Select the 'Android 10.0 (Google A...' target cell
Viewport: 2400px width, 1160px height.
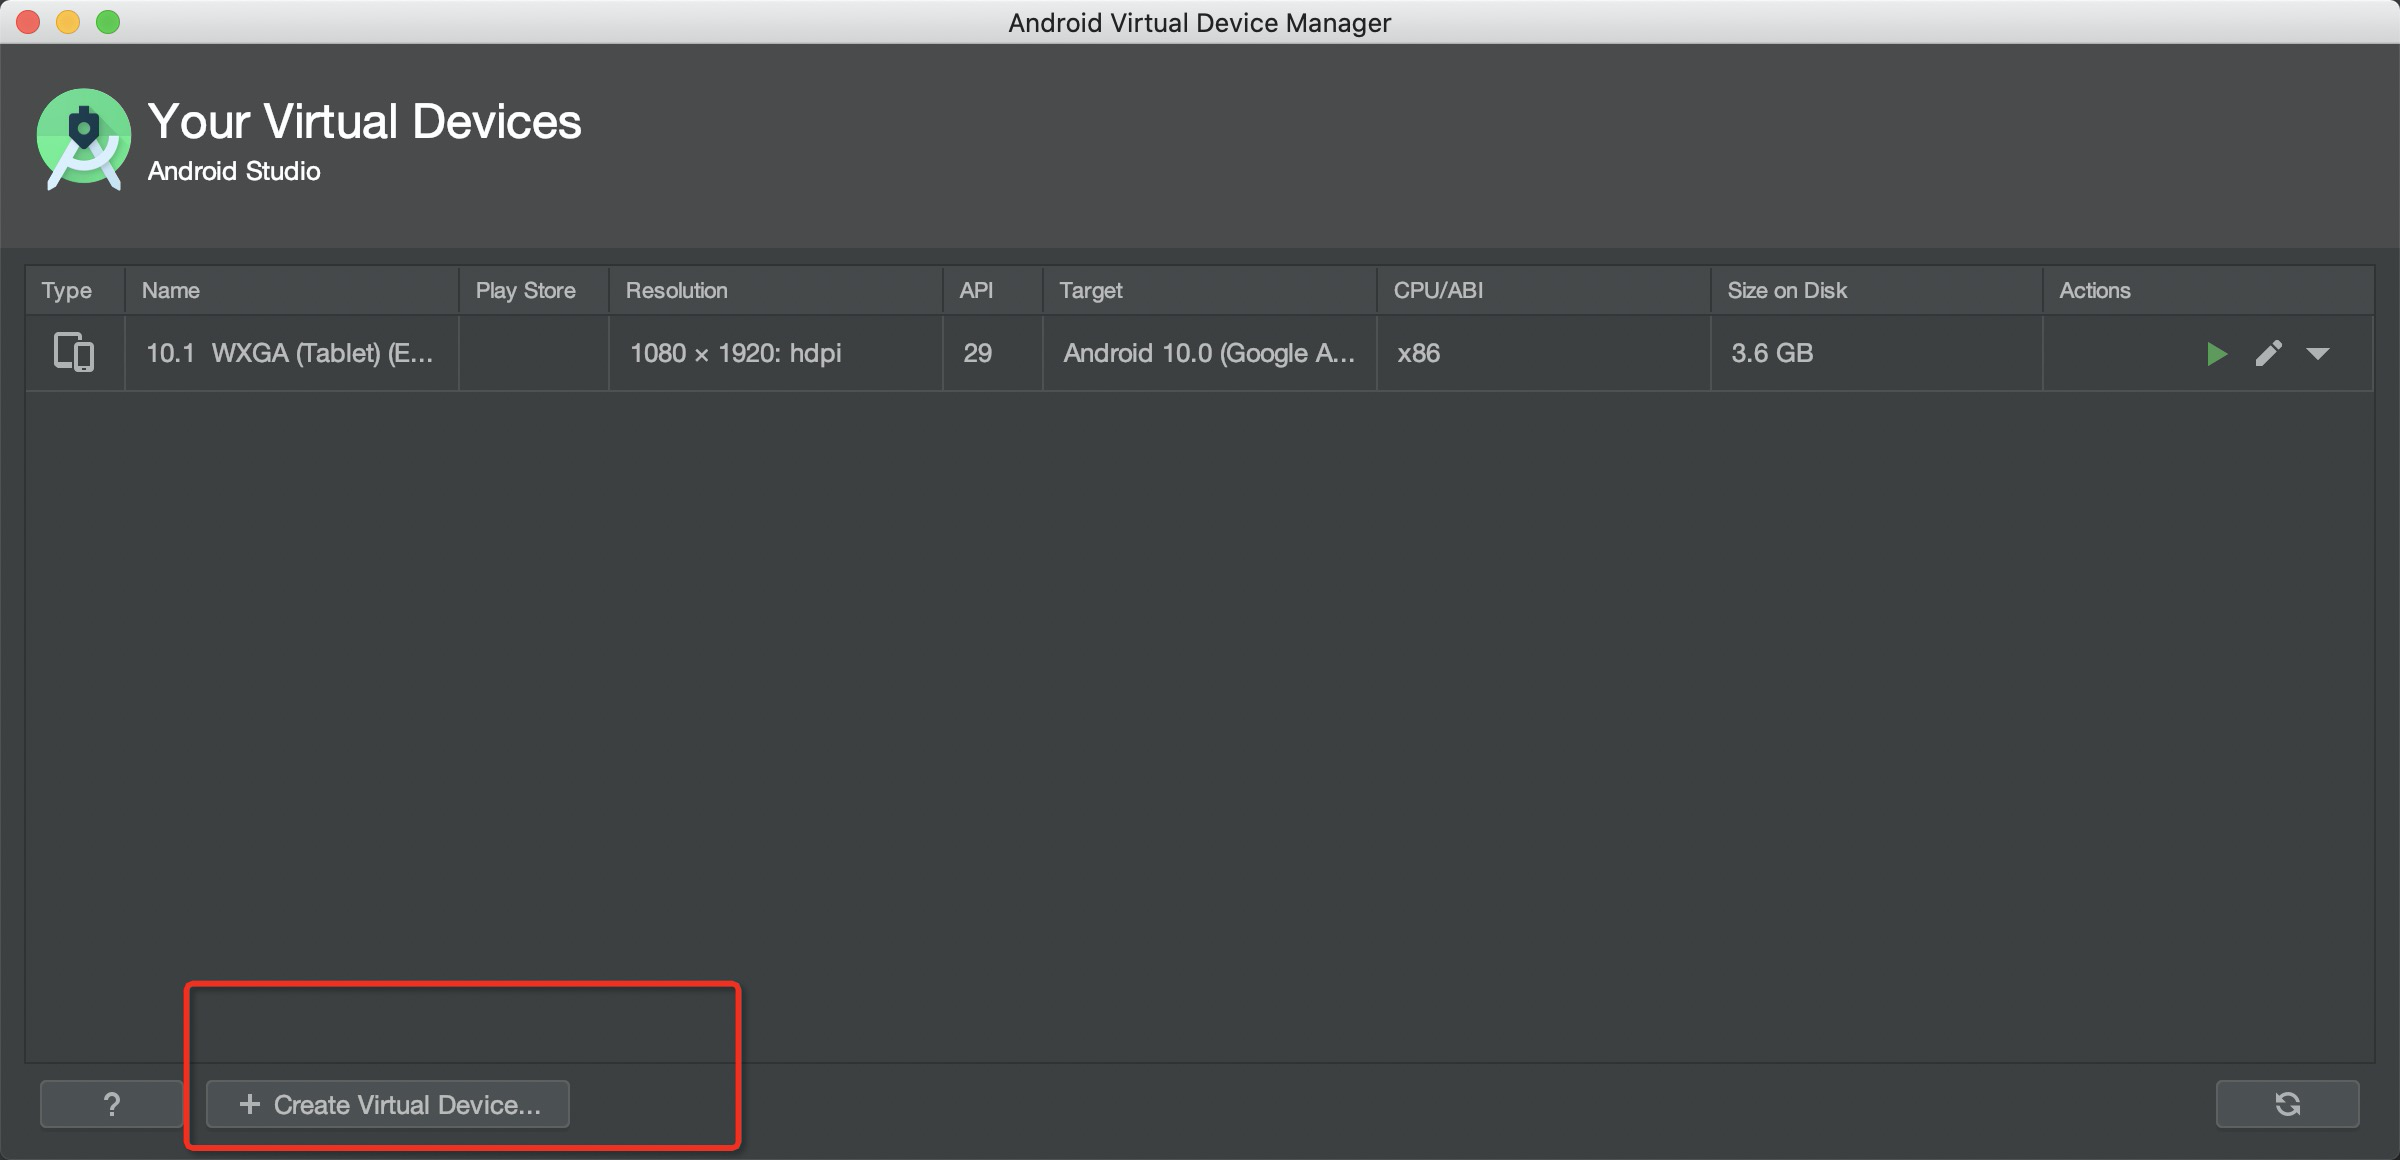tap(1210, 353)
